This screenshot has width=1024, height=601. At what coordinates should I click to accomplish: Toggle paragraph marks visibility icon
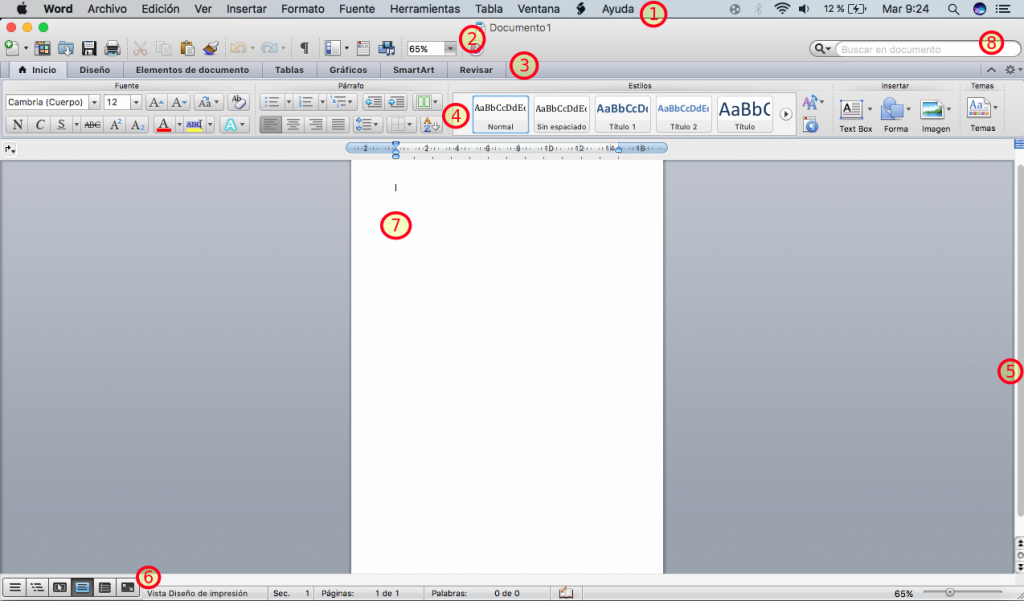tap(303, 47)
